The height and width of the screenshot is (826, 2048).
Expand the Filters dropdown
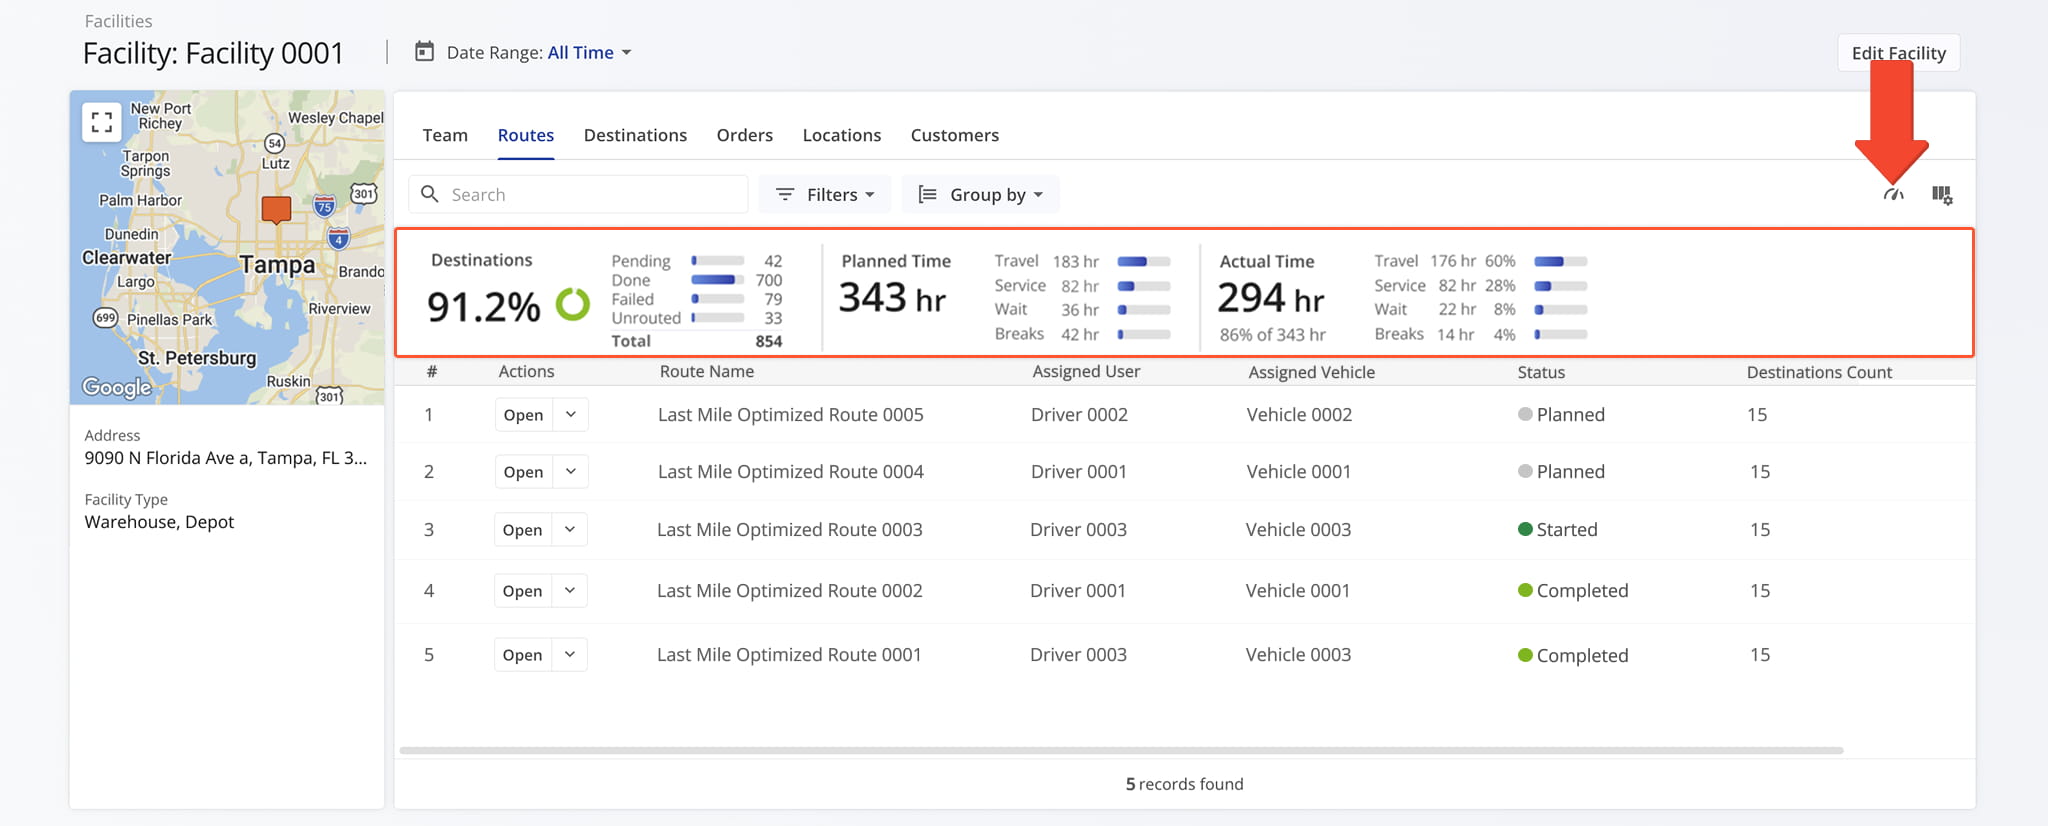pyautogui.click(x=826, y=194)
